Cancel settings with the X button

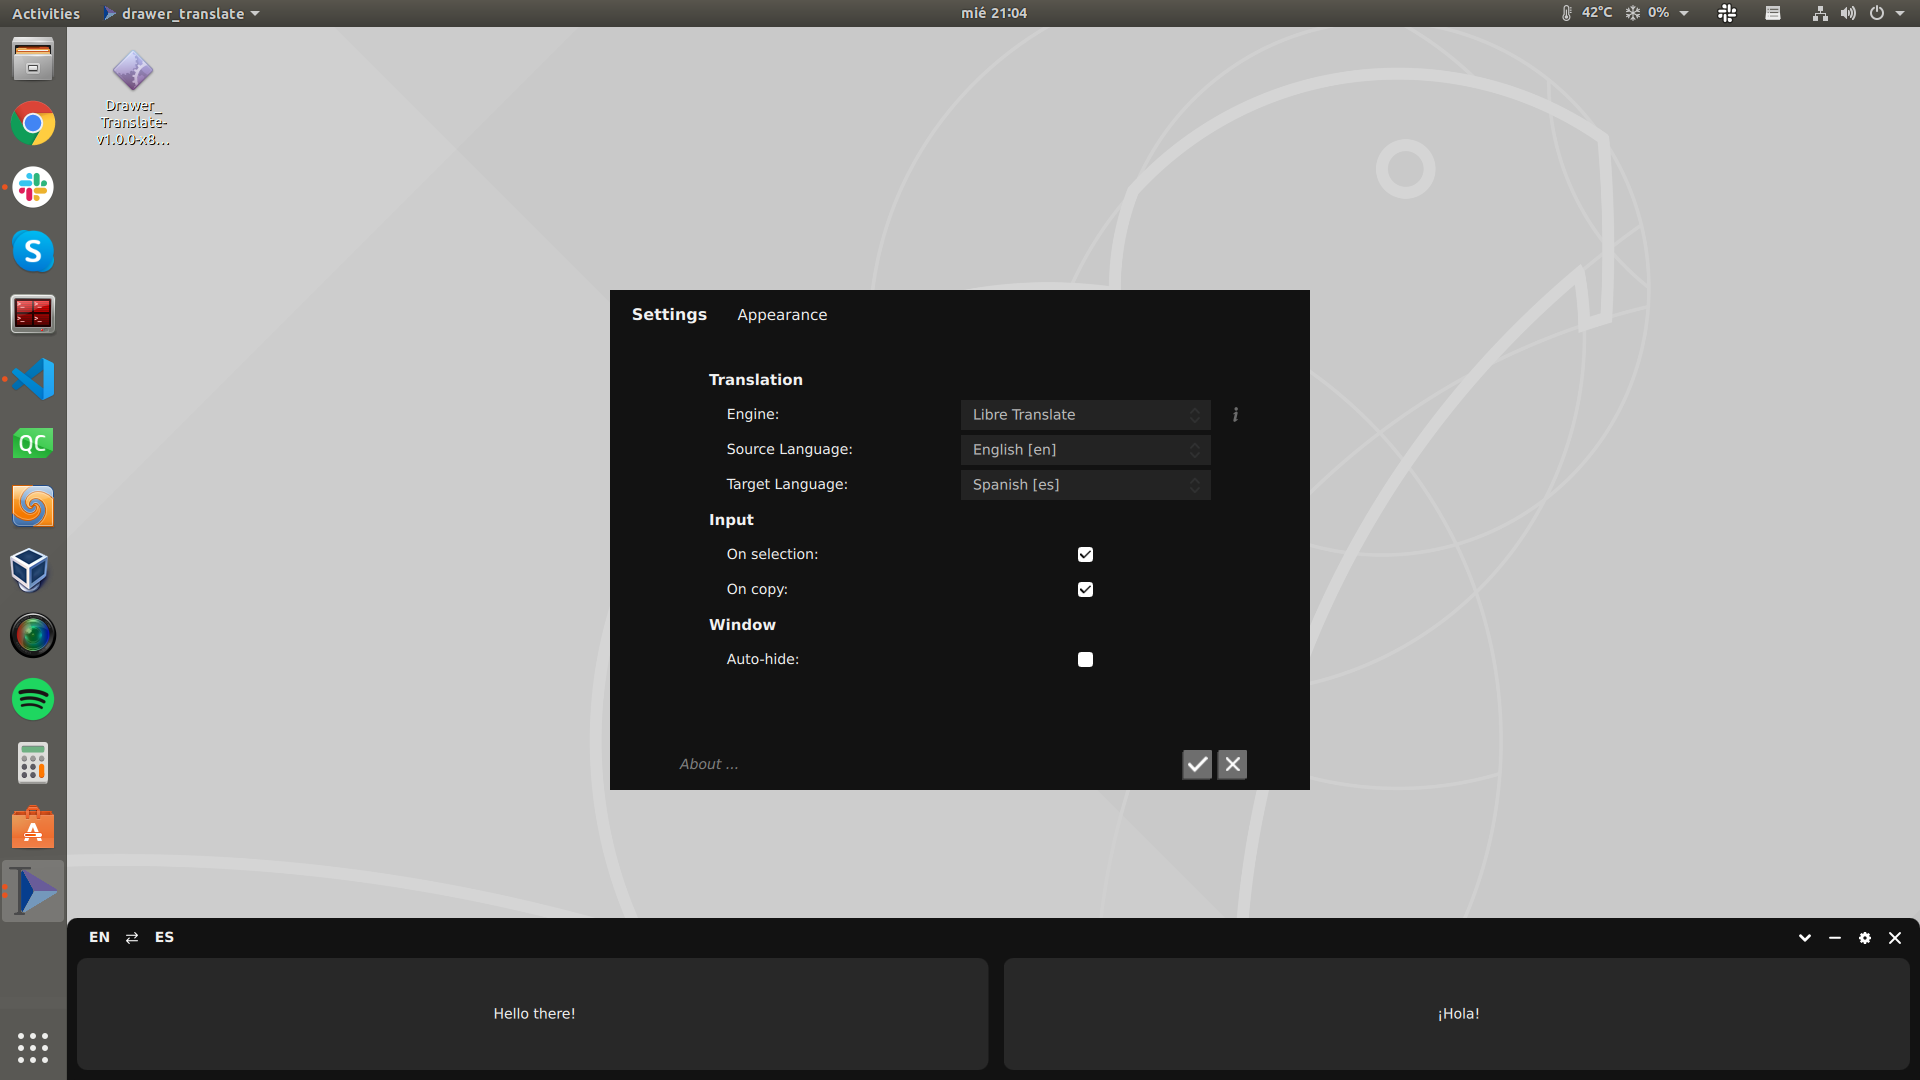(1232, 764)
